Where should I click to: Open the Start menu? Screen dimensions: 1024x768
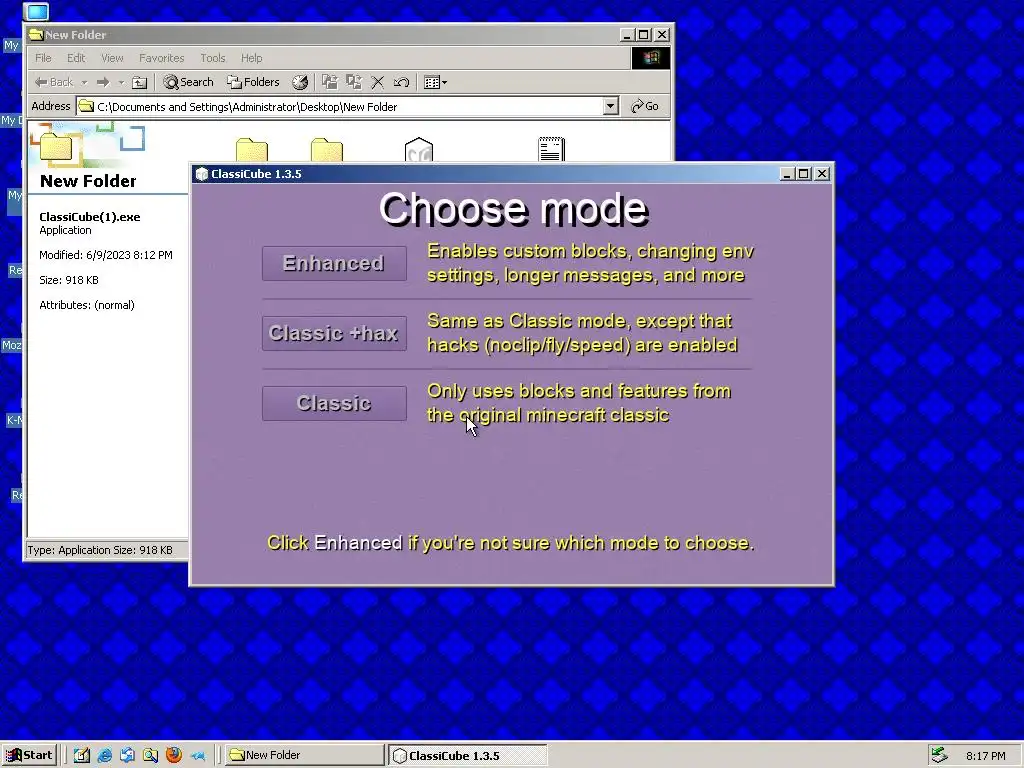[x=29, y=755]
